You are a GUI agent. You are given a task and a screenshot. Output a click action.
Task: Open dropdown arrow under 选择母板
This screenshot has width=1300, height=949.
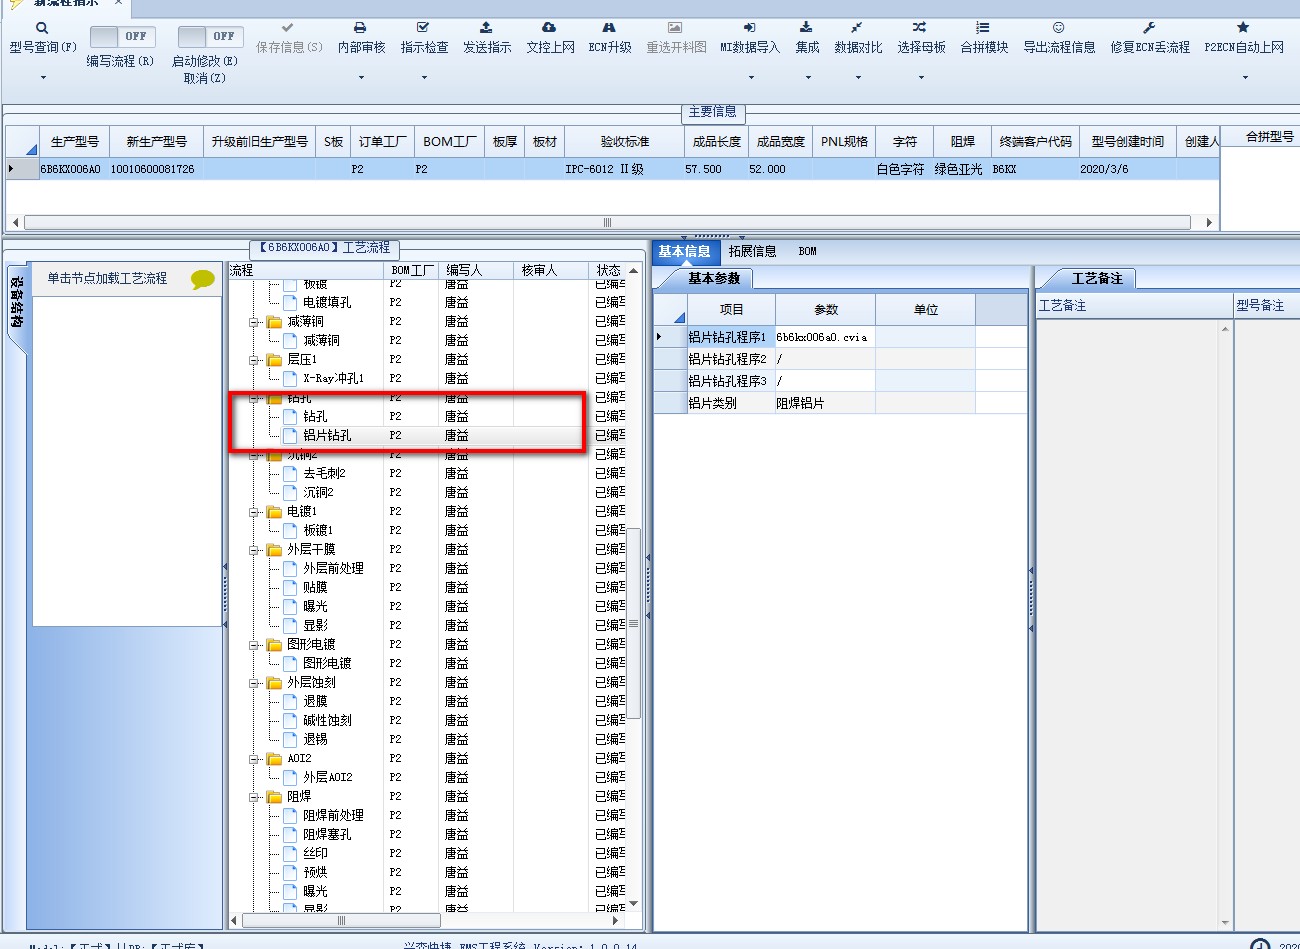tap(921, 78)
